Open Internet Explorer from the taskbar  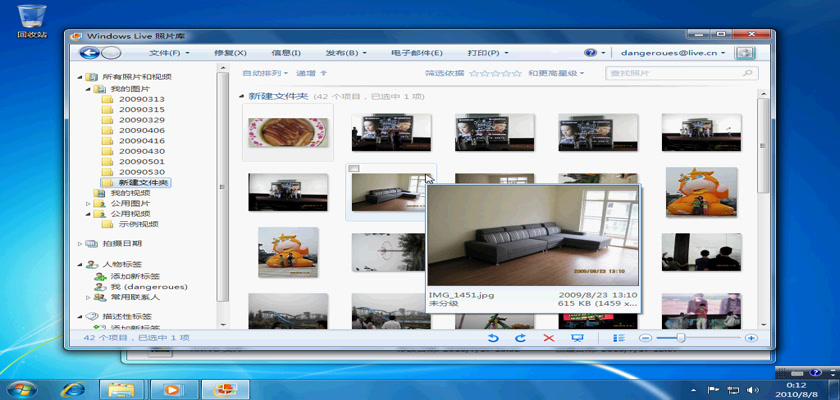tap(73, 388)
